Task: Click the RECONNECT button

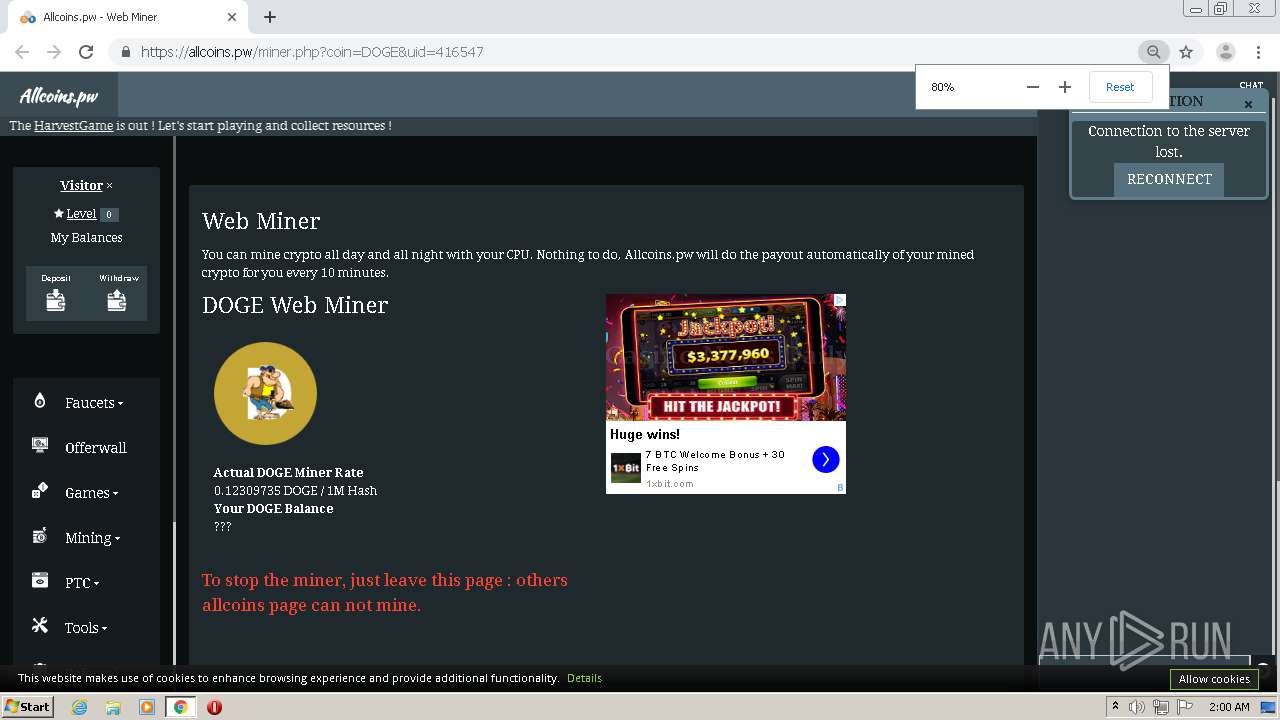Action: pyautogui.click(x=1169, y=179)
